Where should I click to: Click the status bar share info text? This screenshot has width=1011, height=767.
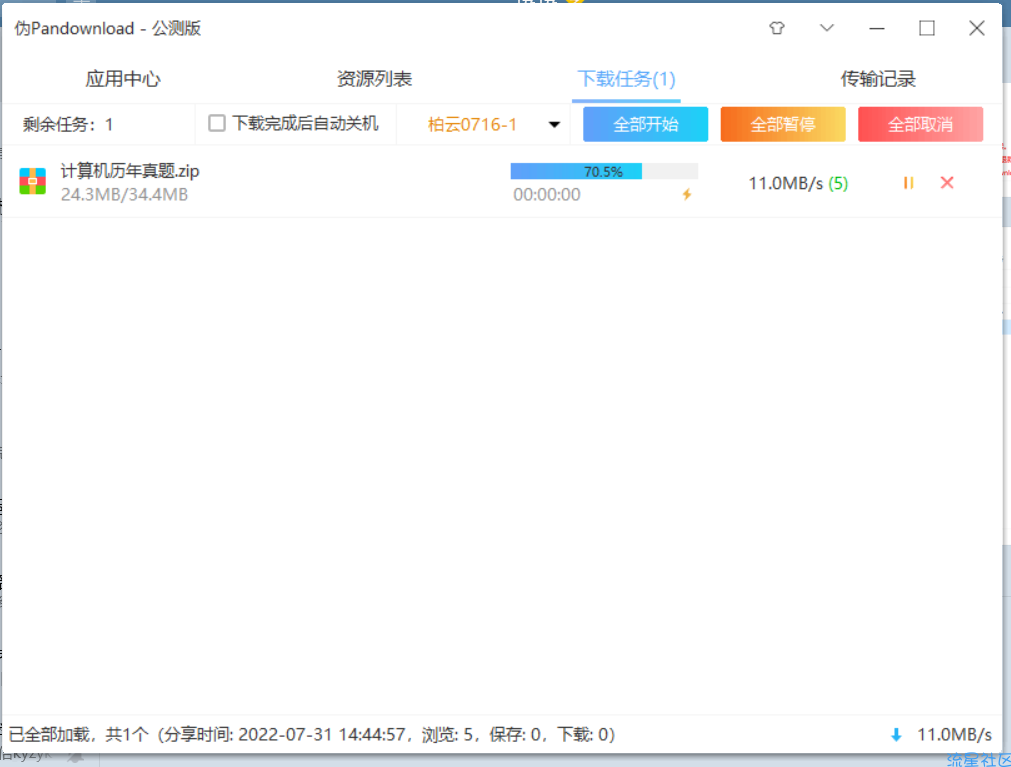click(x=312, y=735)
